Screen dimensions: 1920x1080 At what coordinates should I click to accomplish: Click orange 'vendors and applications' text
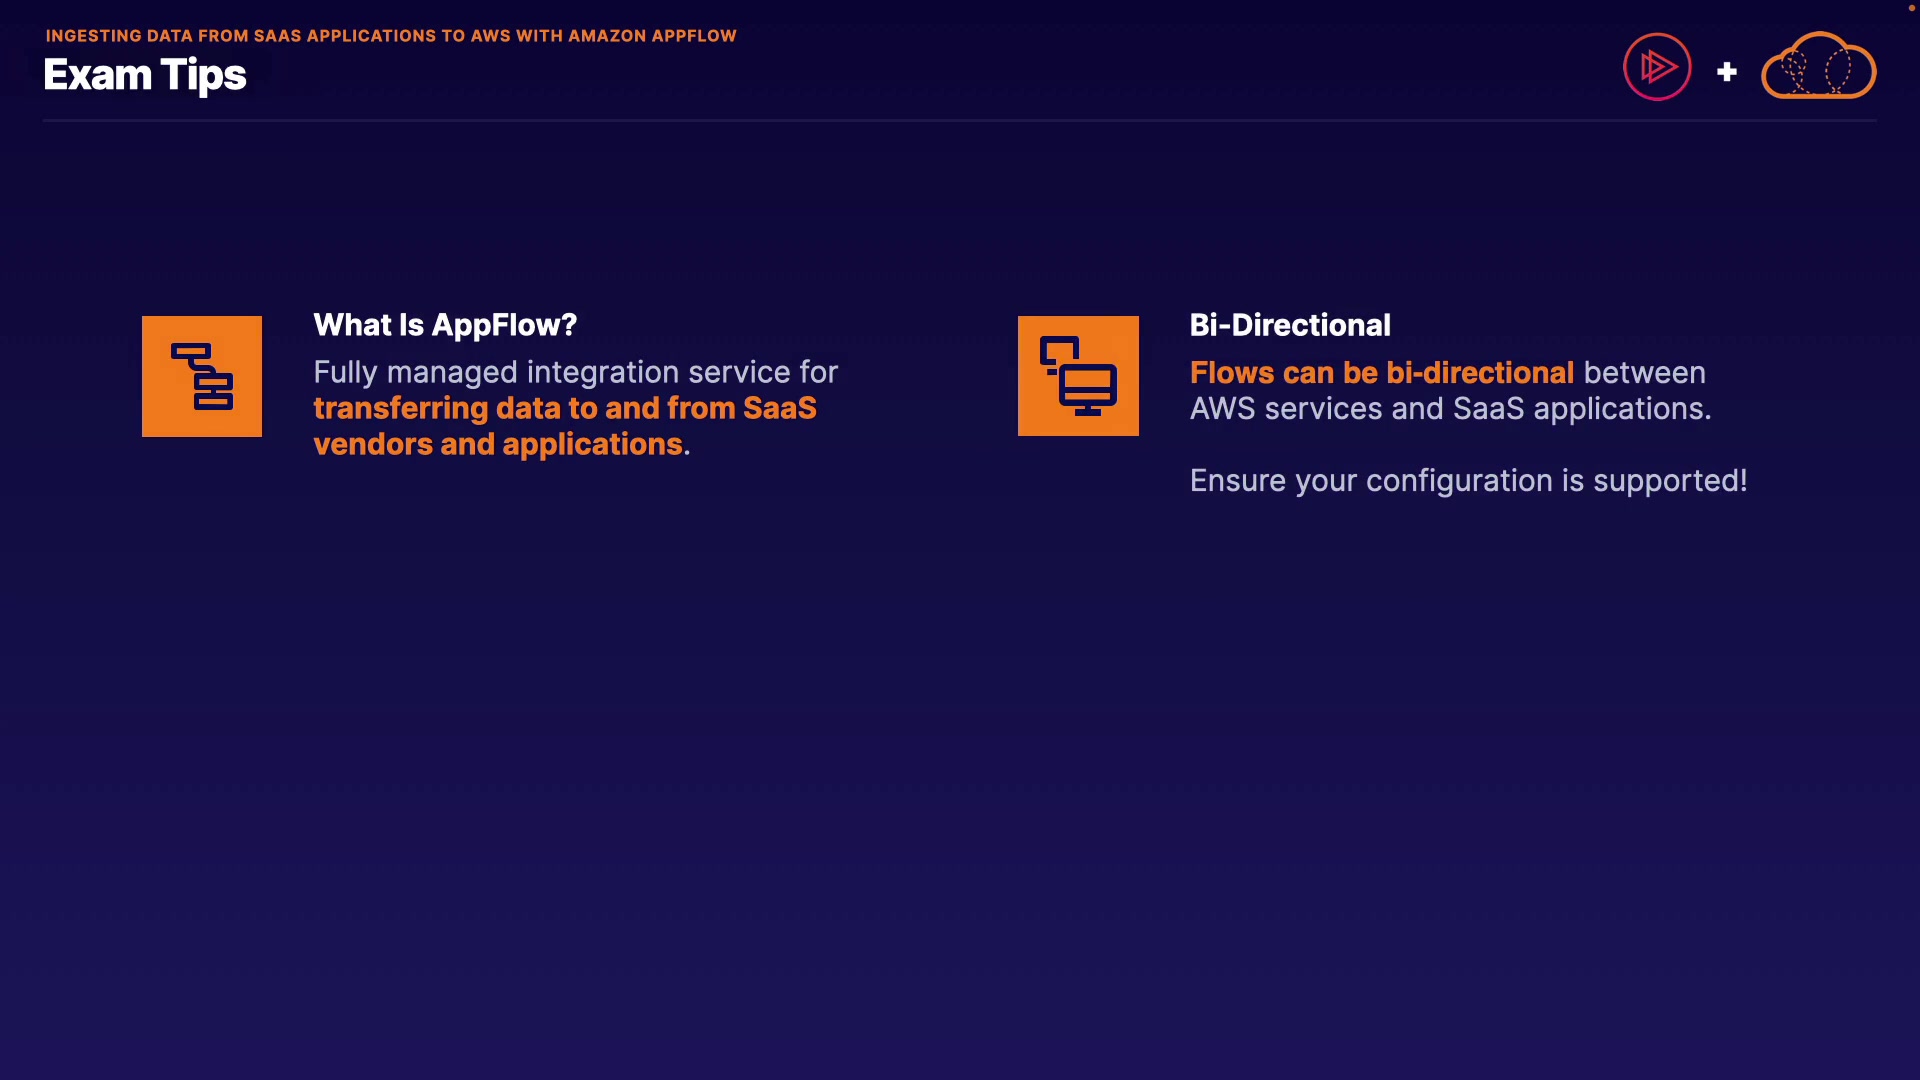tap(498, 444)
